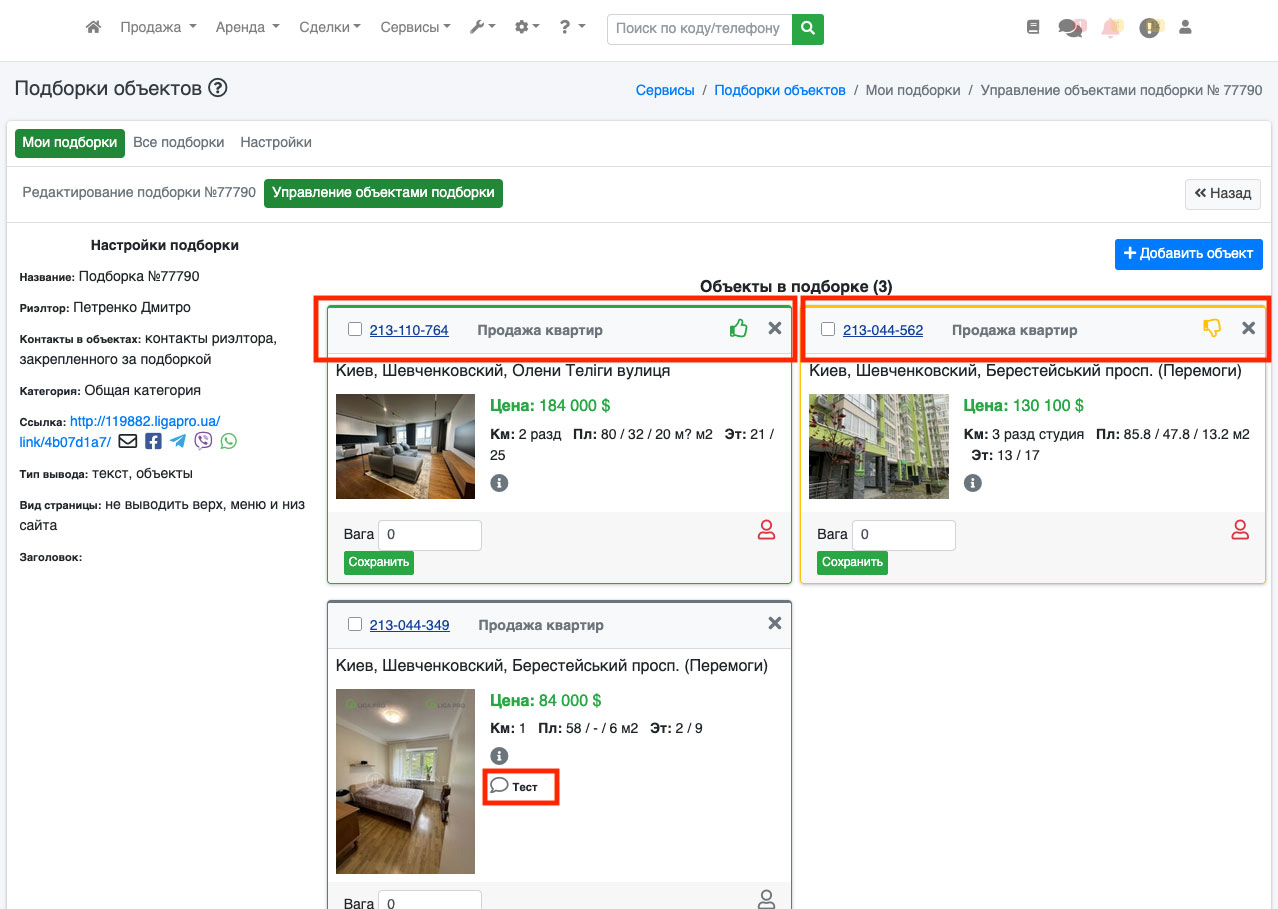Viewport: 1278px width, 909px height.
Task: Click yellow thumbs-down on object 213-044-562
Action: [x=1212, y=328]
